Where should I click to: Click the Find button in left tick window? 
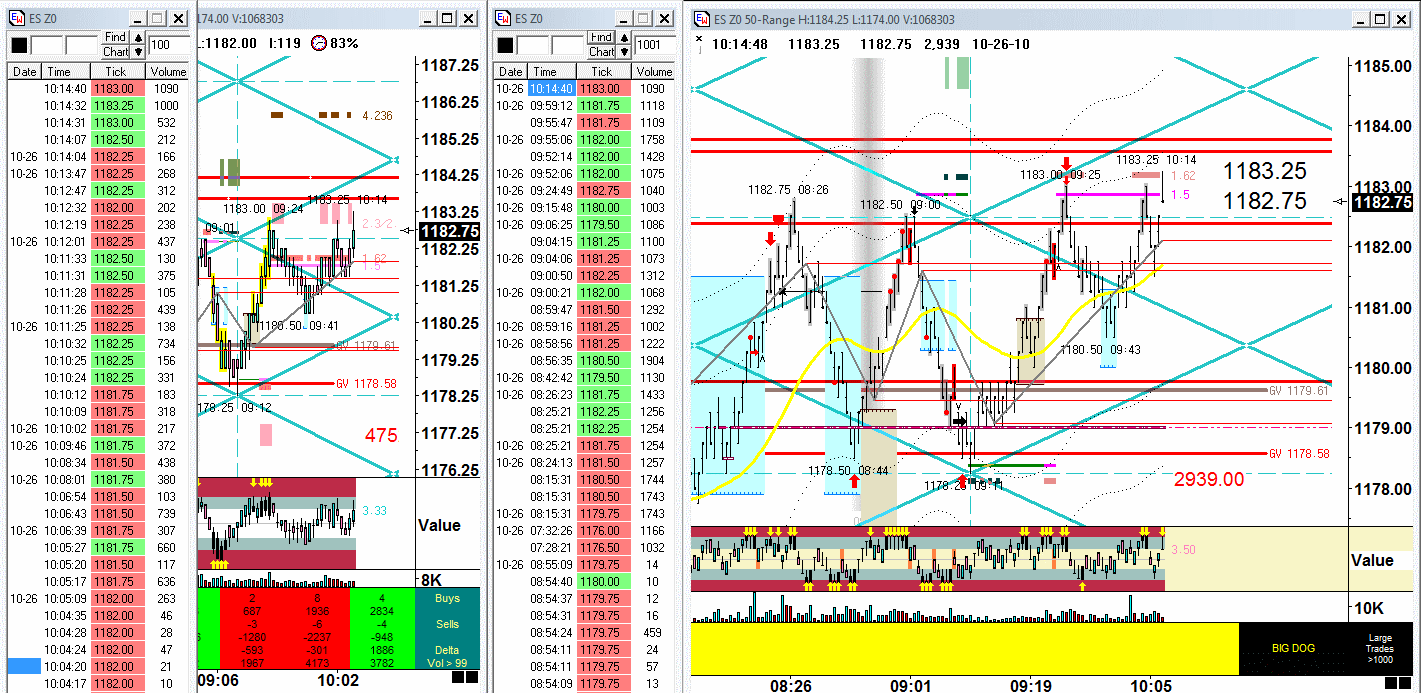[115, 37]
